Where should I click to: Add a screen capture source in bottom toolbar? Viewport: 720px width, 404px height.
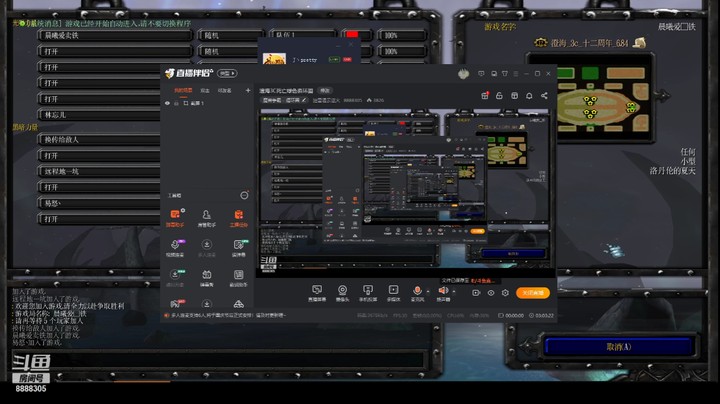tap(317, 292)
